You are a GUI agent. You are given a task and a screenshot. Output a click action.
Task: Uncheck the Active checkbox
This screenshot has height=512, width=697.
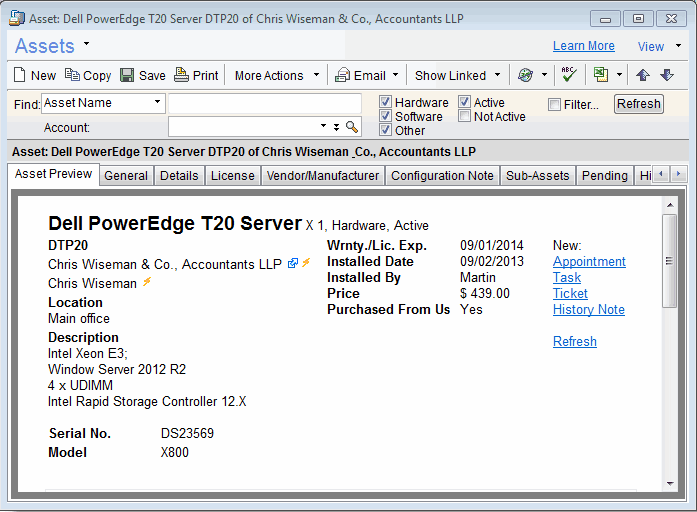click(x=464, y=102)
